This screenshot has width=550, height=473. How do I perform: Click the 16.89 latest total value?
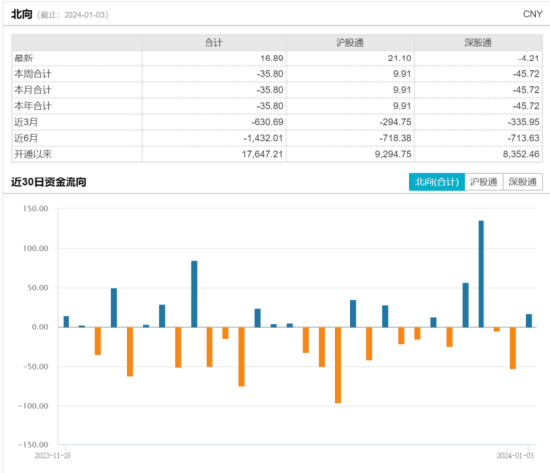pos(271,58)
